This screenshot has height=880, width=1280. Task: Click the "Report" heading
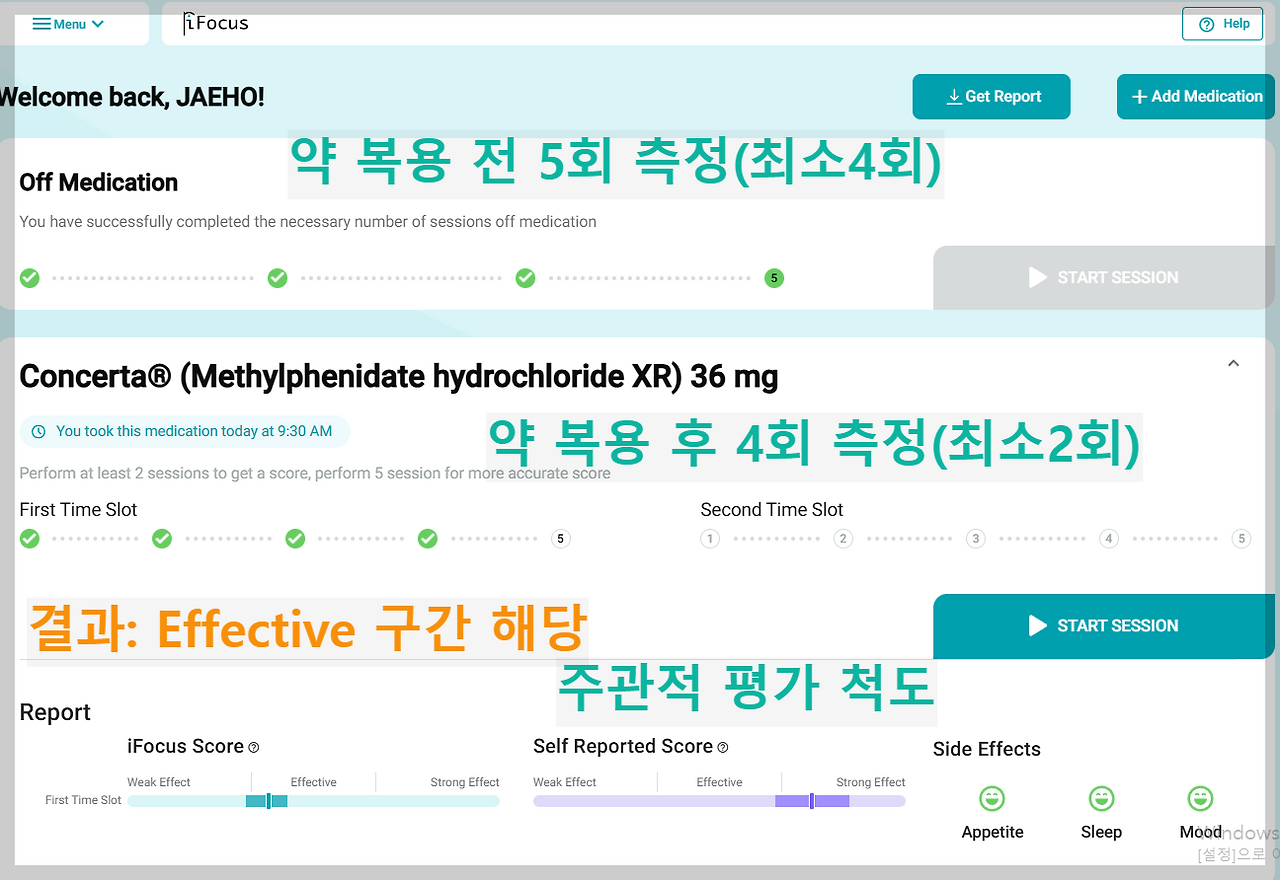click(x=55, y=712)
